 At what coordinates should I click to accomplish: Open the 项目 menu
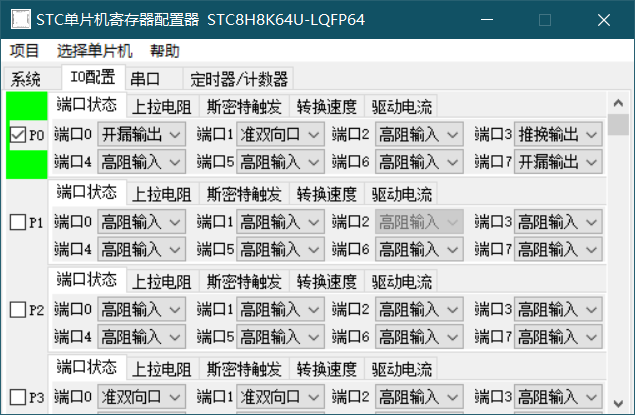tap(24, 51)
